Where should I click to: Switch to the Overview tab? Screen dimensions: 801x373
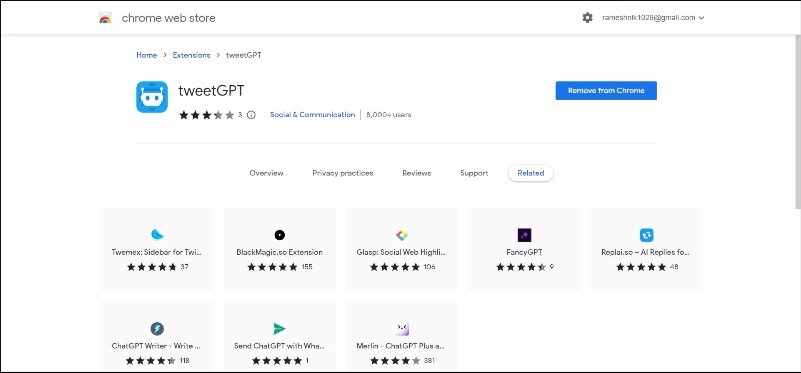(x=266, y=173)
